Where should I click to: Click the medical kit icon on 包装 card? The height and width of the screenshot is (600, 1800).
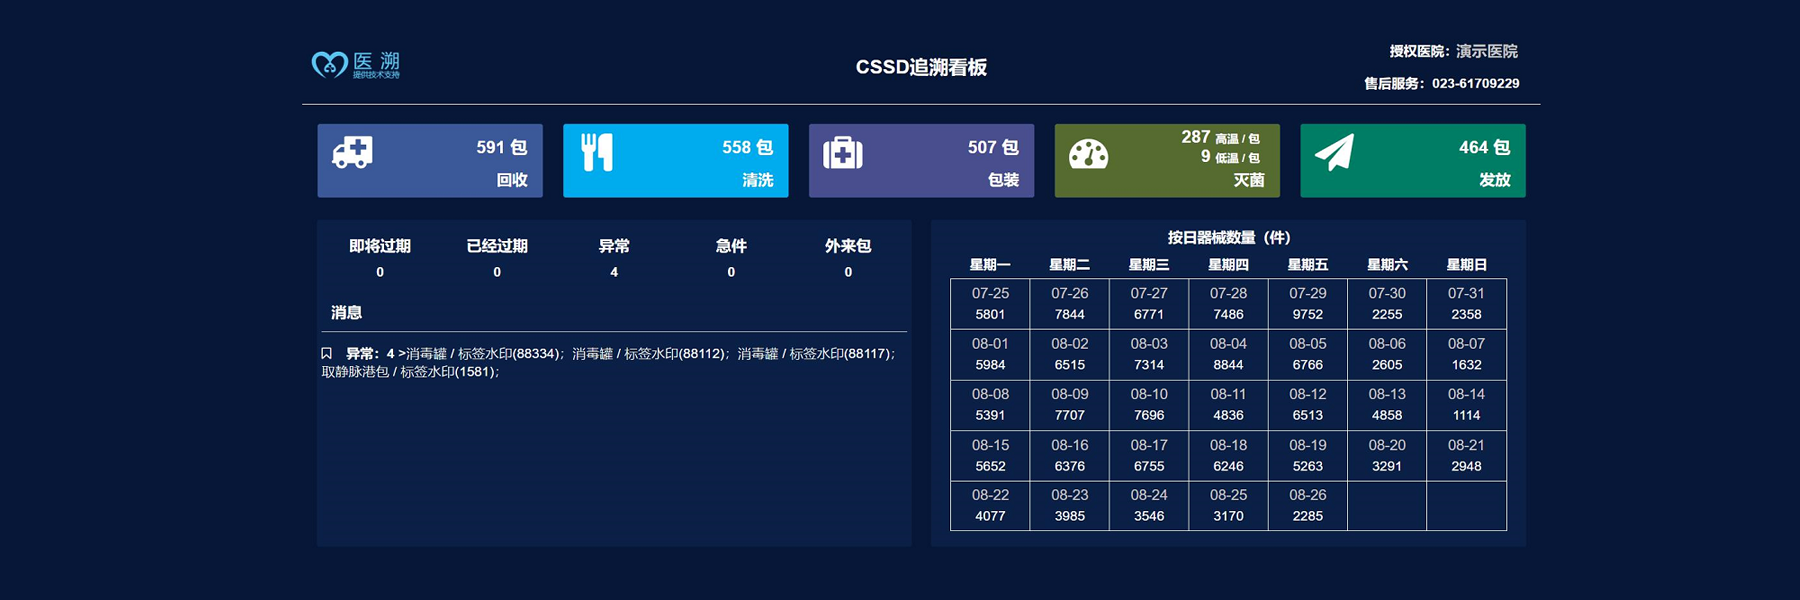843,153
